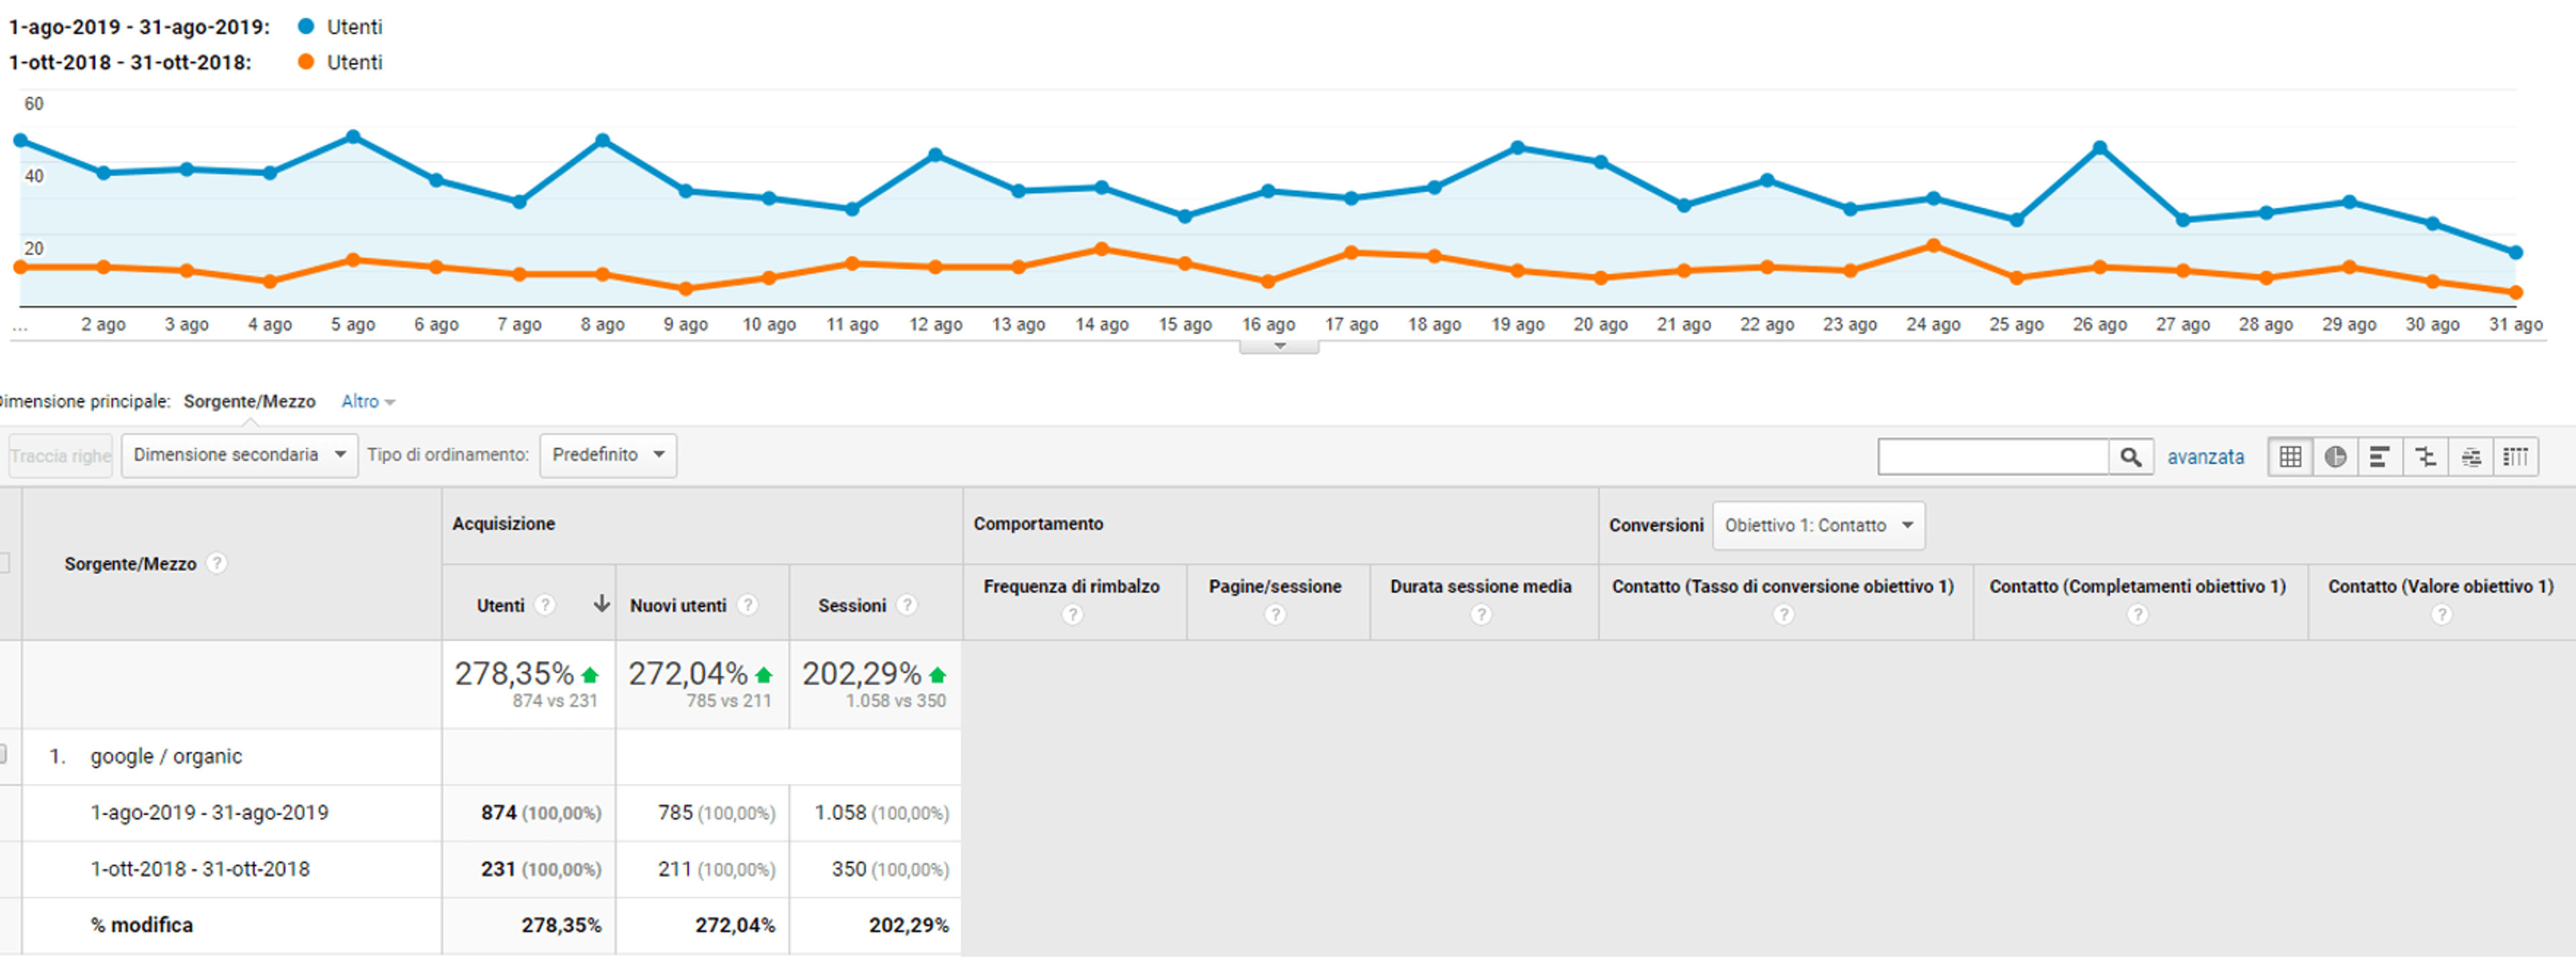The image size is (2576, 961).
Task: Select the performance bar view icon
Action: 2380,457
